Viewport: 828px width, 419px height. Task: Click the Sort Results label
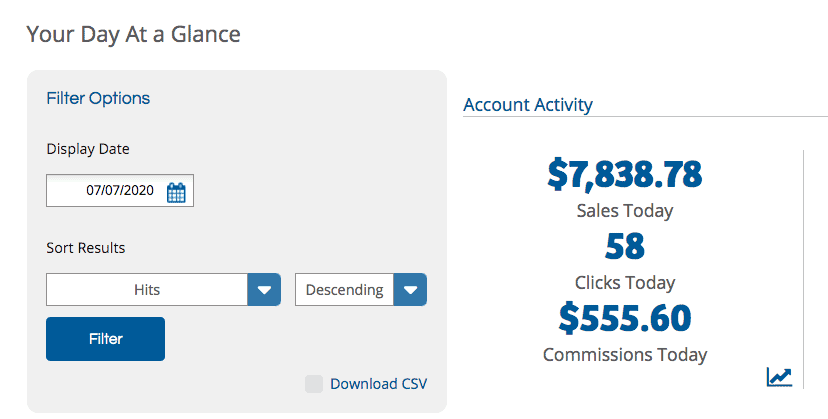86,247
